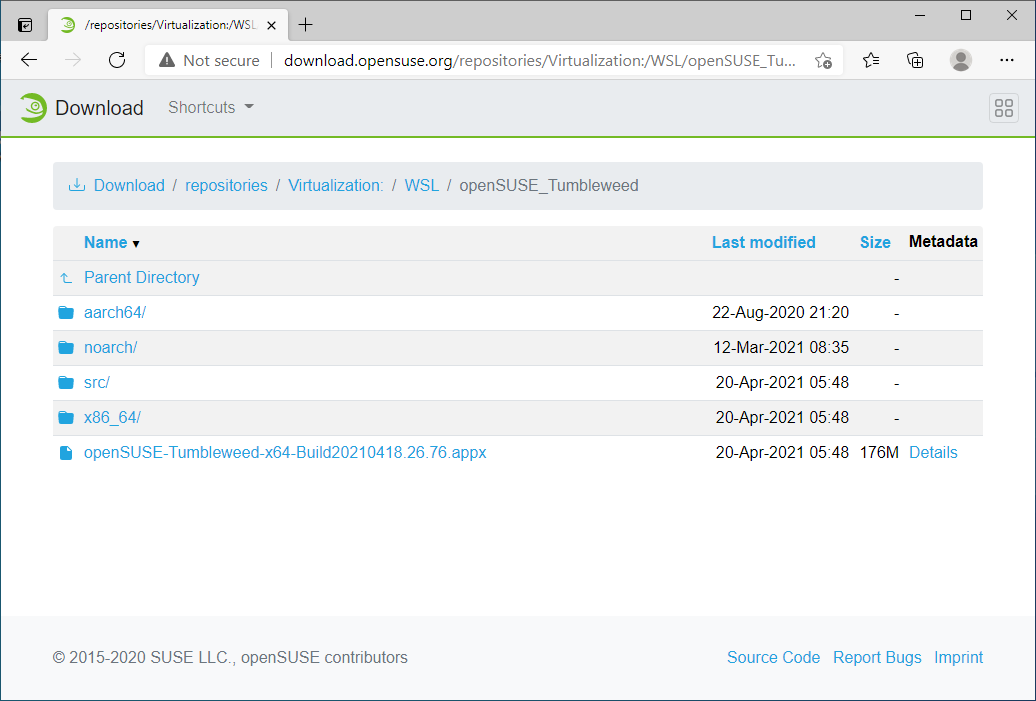Screen dimensions: 1036x701
Task: Open Report Bugs footer link
Action: [877, 657]
